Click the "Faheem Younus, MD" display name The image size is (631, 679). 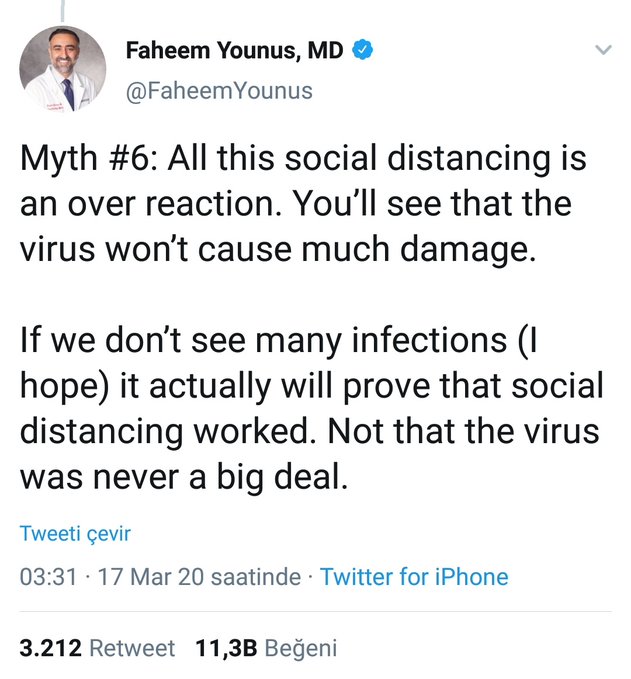tap(235, 51)
